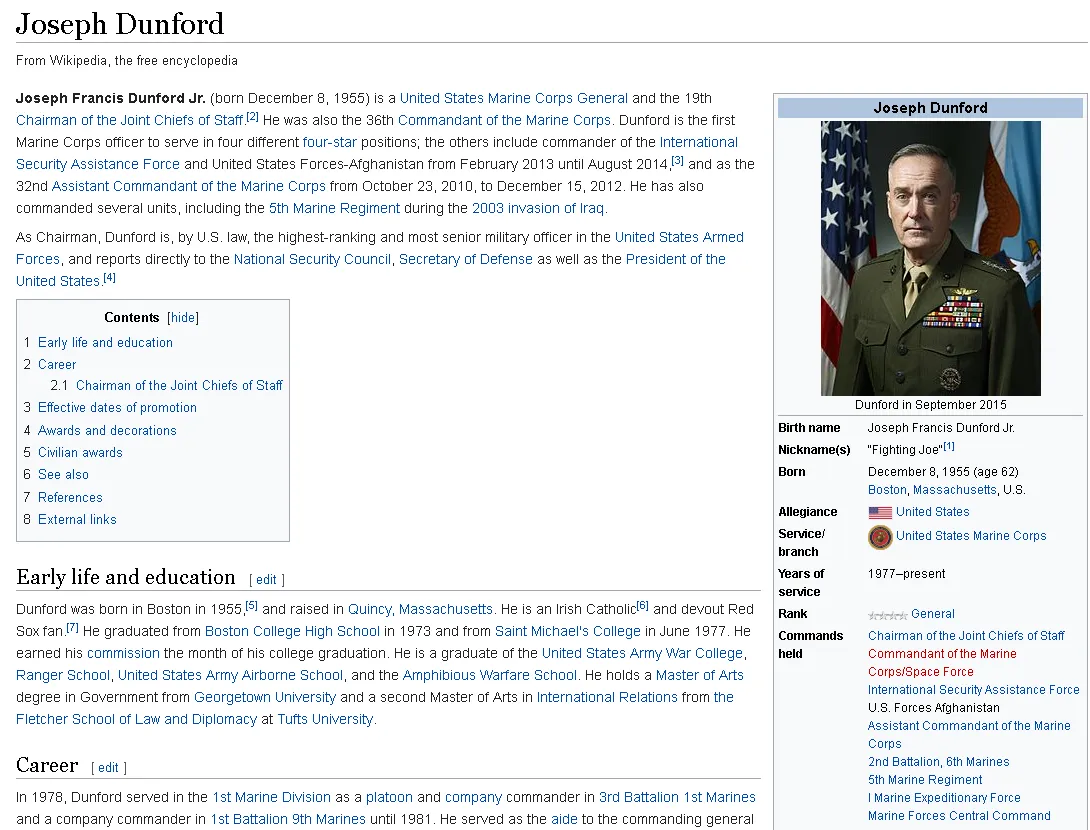
Task: Go to Awards and decorations section
Action: pos(107,430)
